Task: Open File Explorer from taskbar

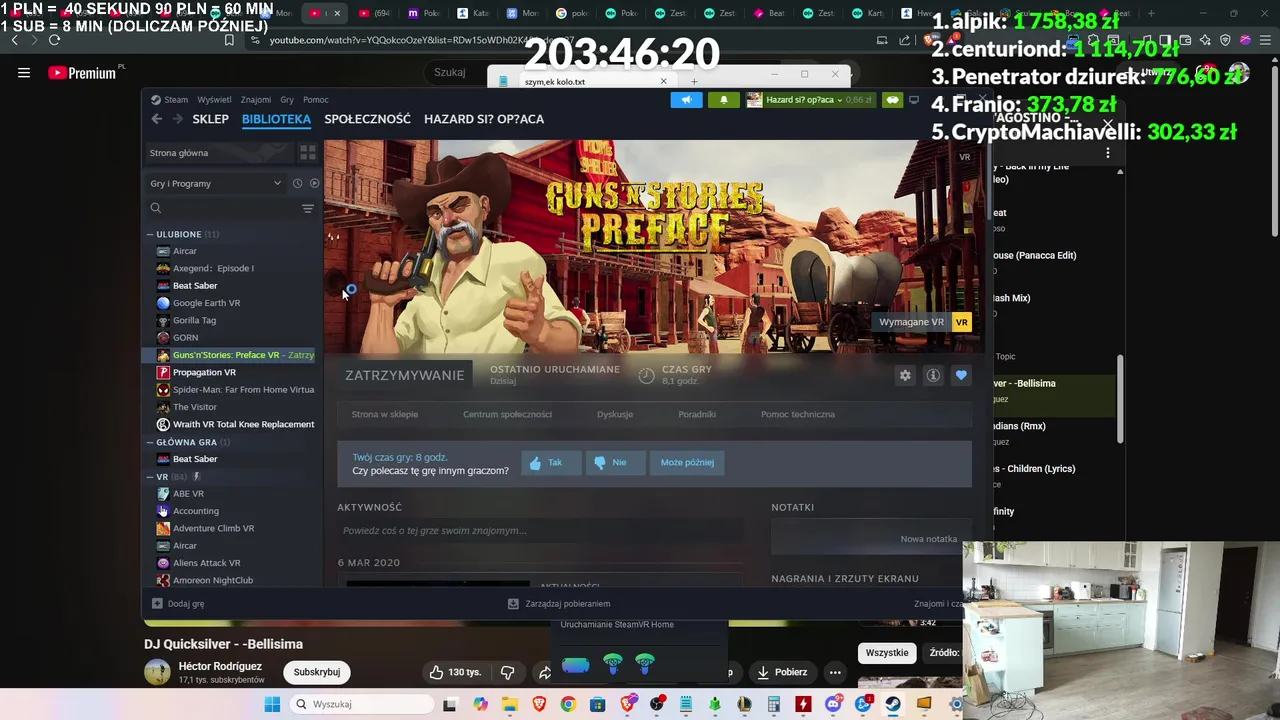Action: click(510, 704)
